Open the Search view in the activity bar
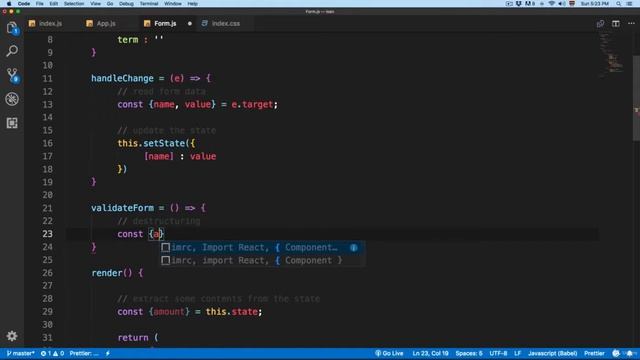 coord(12,51)
